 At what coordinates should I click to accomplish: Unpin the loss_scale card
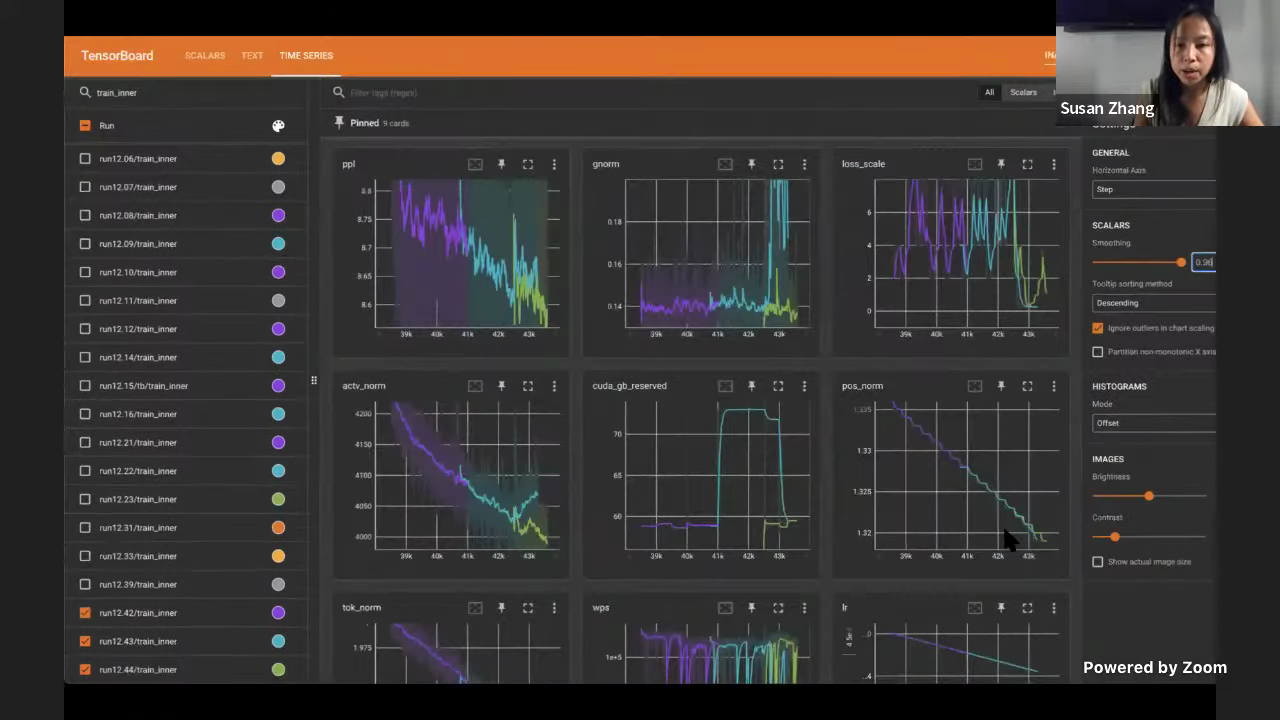click(x=1001, y=164)
